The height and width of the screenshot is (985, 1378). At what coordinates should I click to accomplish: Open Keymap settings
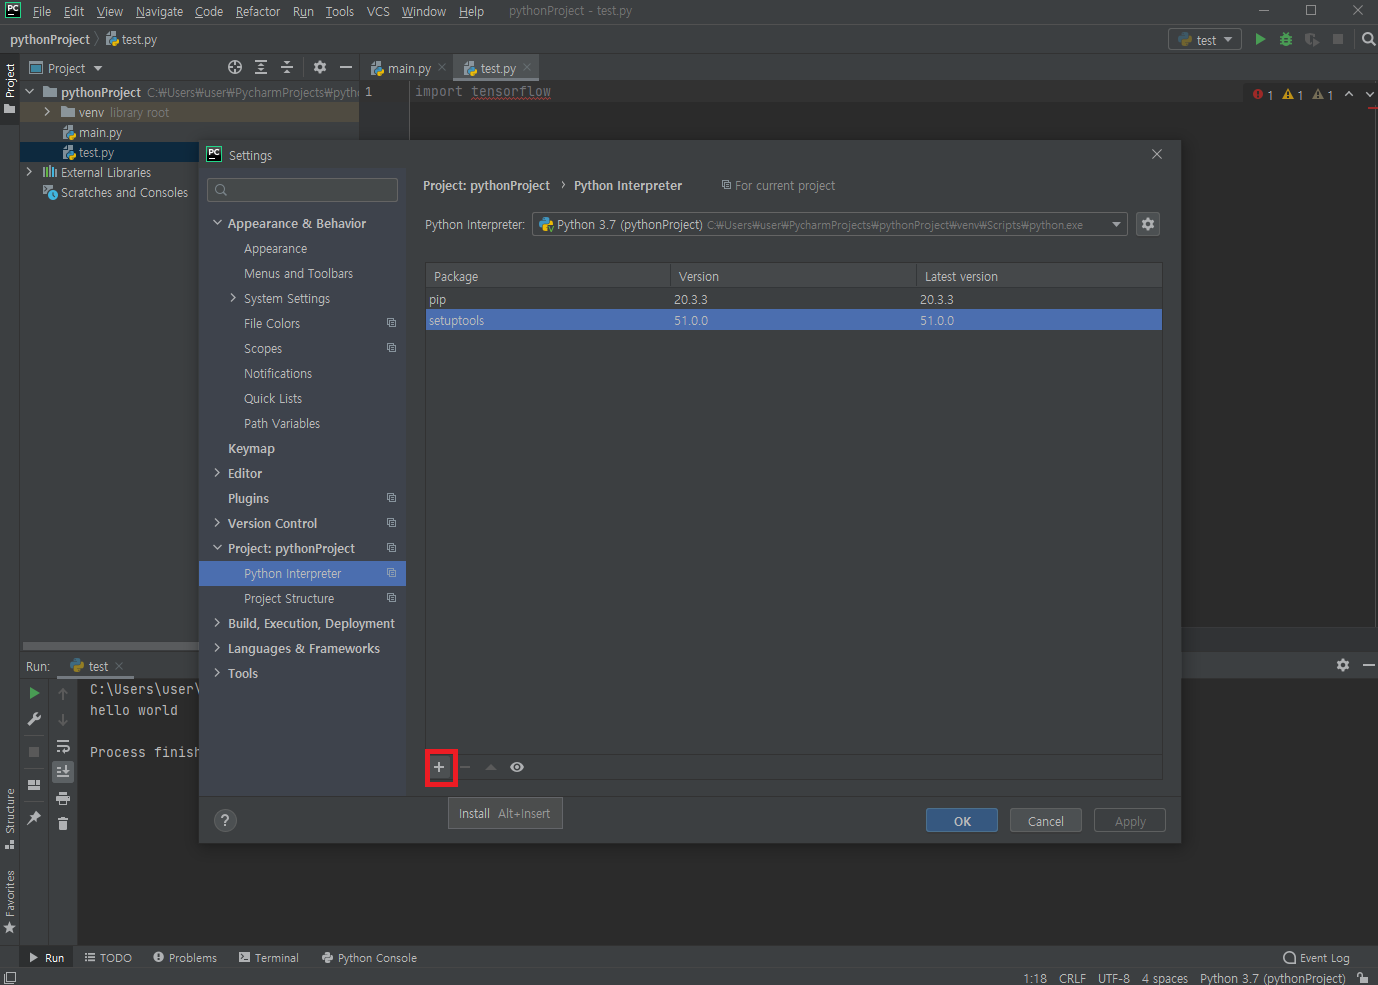pos(251,448)
